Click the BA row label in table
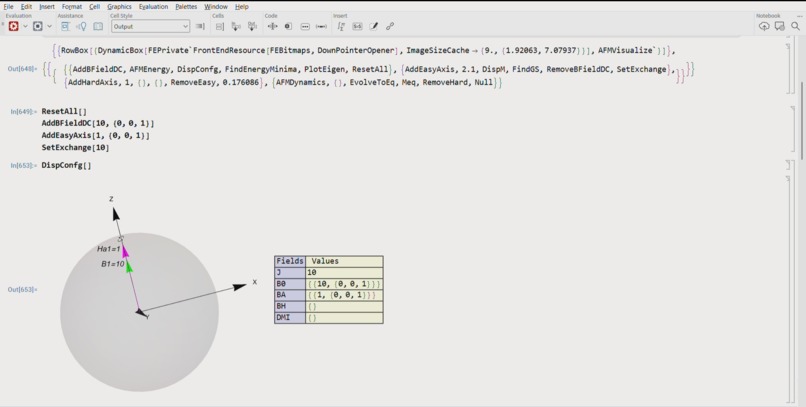The image size is (806, 407). (x=290, y=295)
